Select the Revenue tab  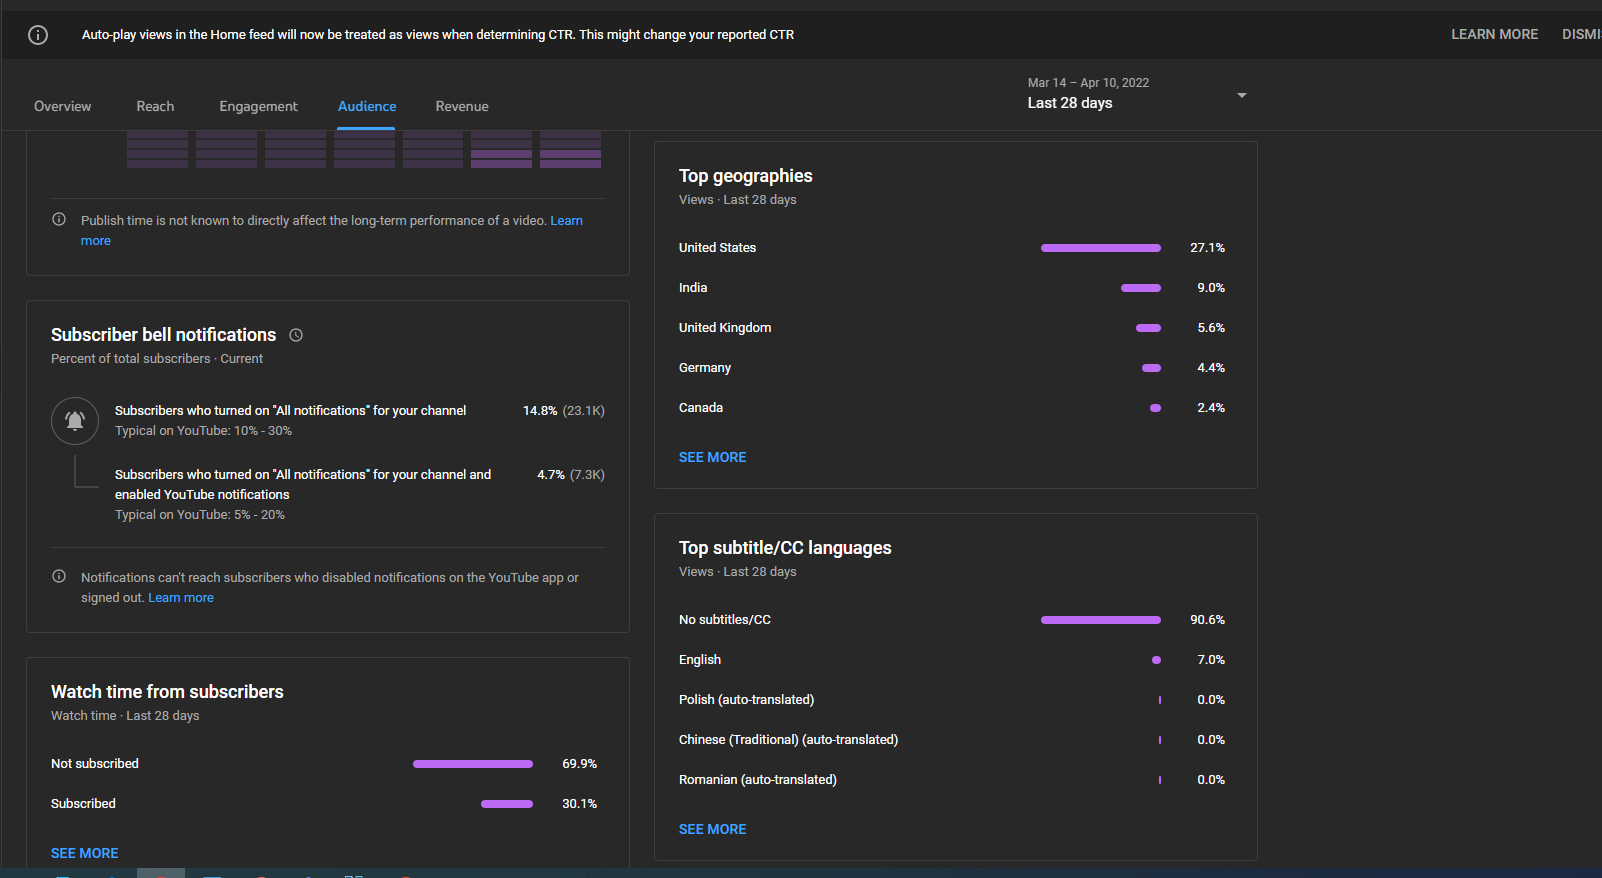[x=462, y=106]
